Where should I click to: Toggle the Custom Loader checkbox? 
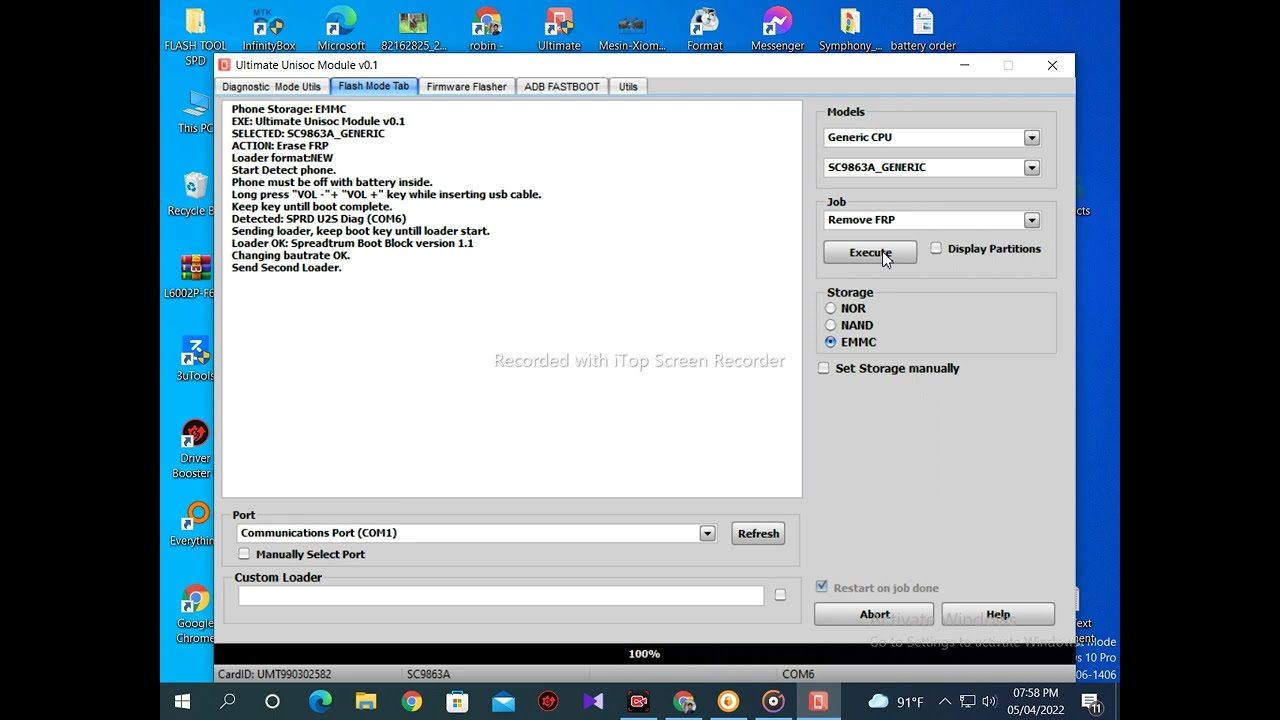(780, 595)
